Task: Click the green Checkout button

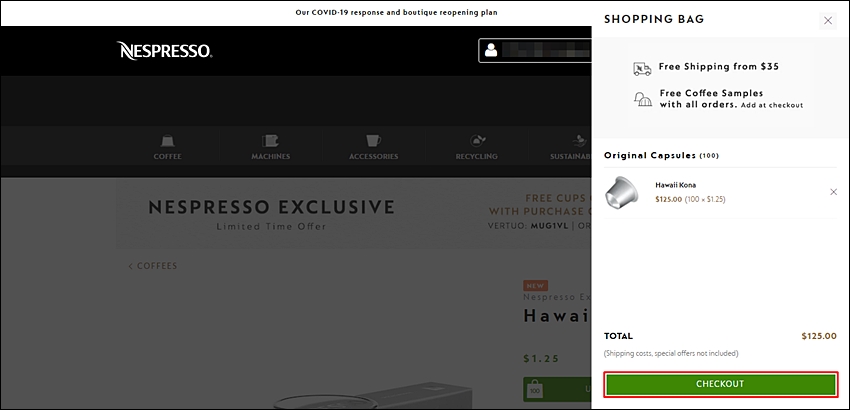Action: (x=720, y=384)
